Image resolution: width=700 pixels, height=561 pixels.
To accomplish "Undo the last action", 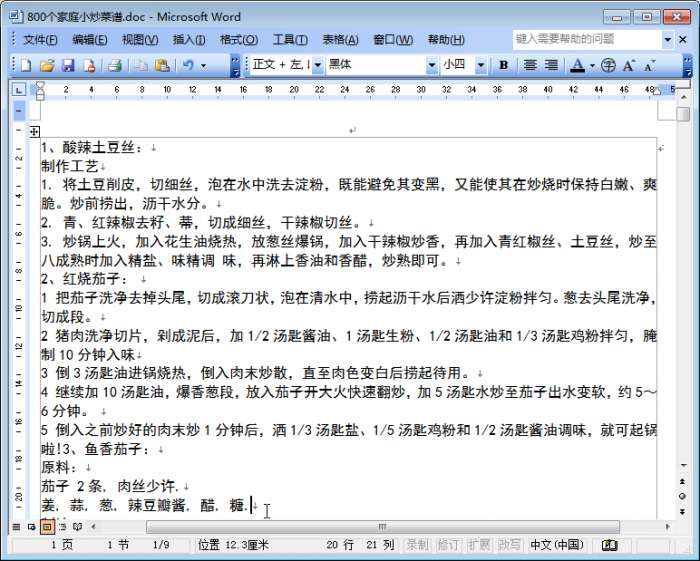I will [188, 66].
